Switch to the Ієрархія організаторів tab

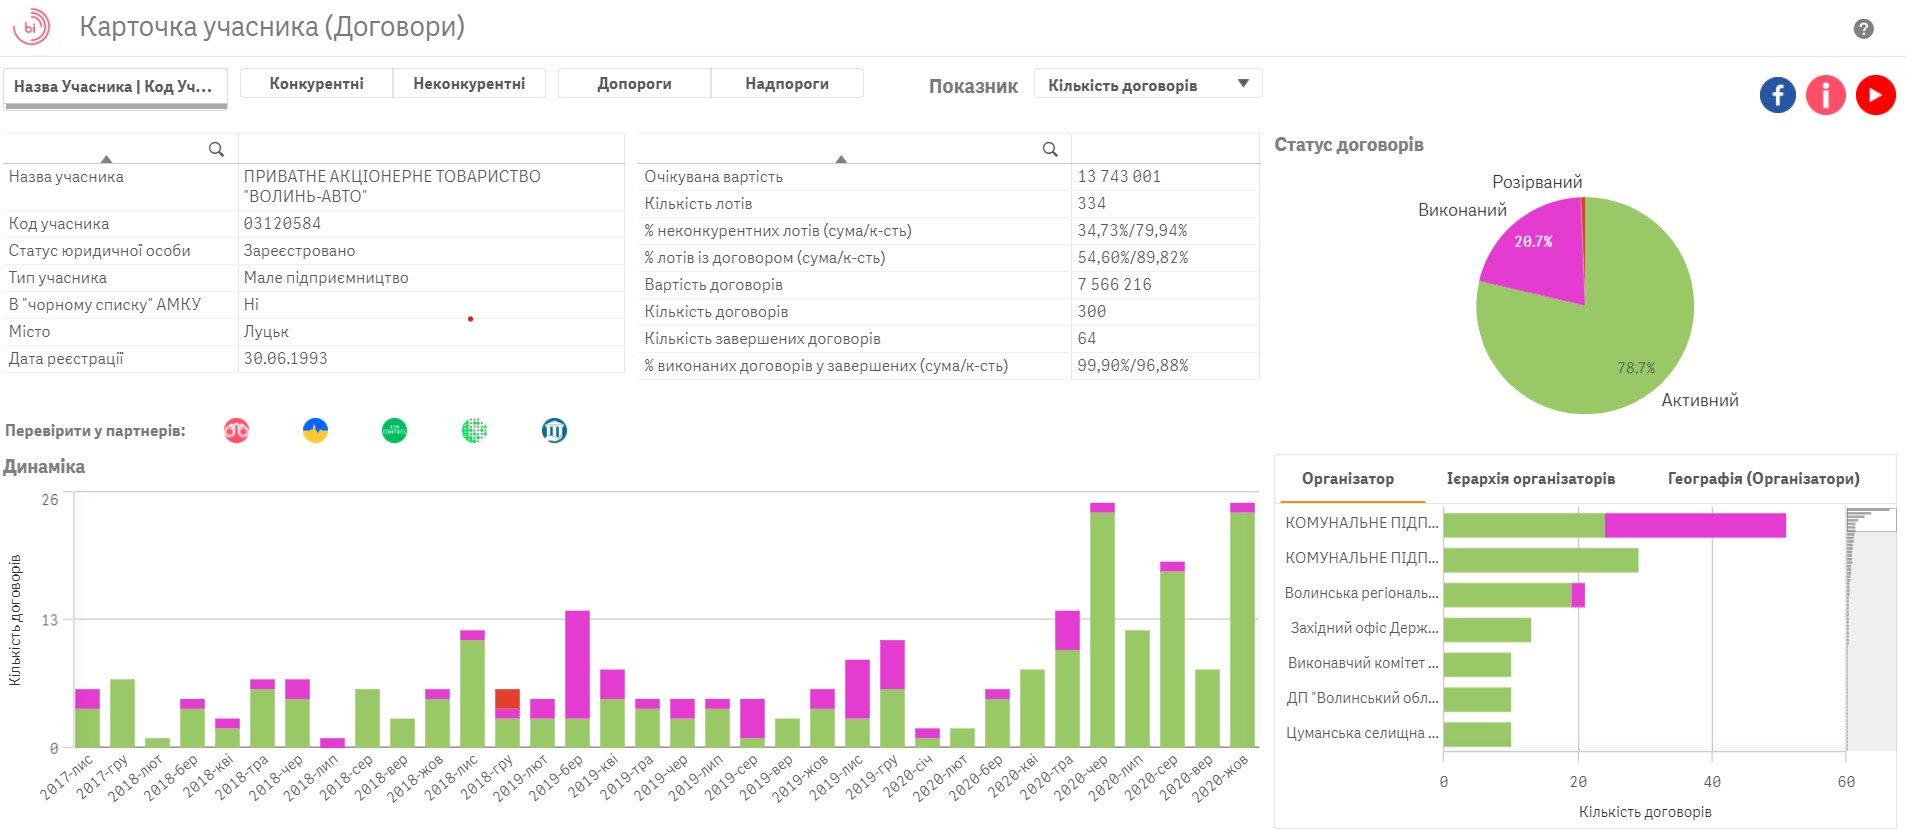[1530, 479]
